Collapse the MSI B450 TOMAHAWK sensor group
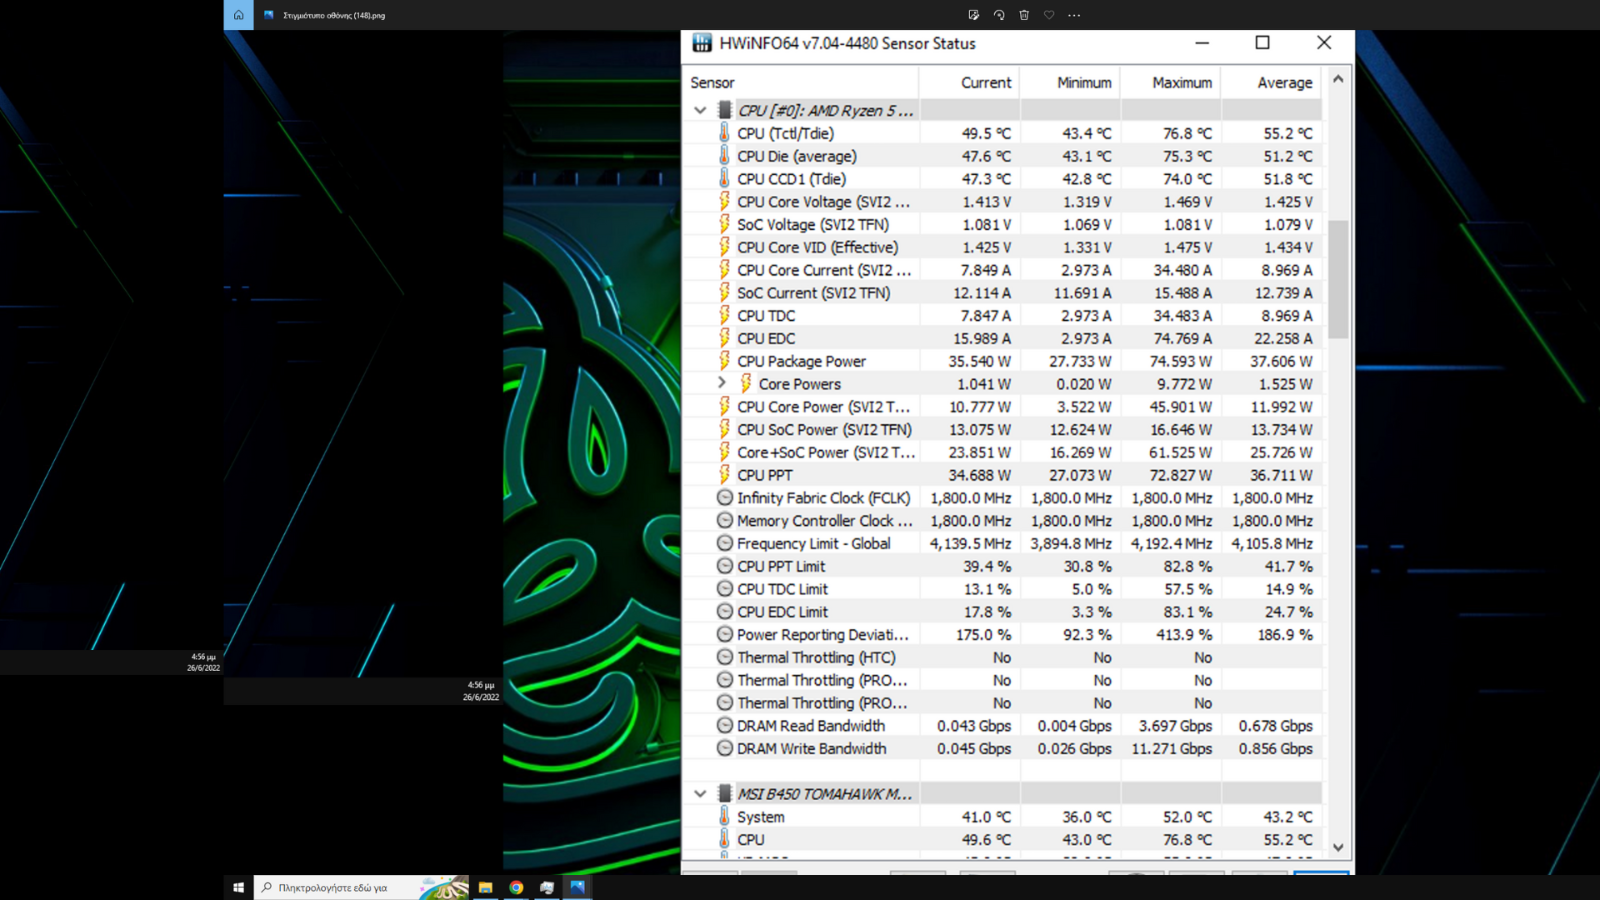The height and width of the screenshot is (900, 1600). (700, 793)
